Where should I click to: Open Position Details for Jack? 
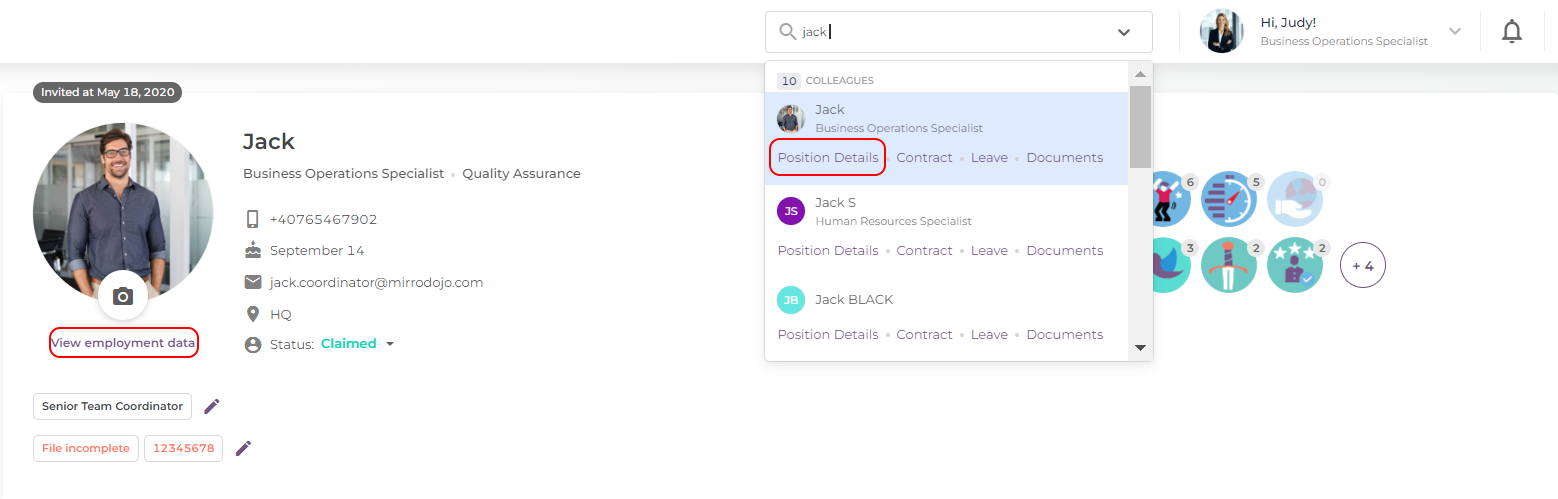click(x=828, y=158)
